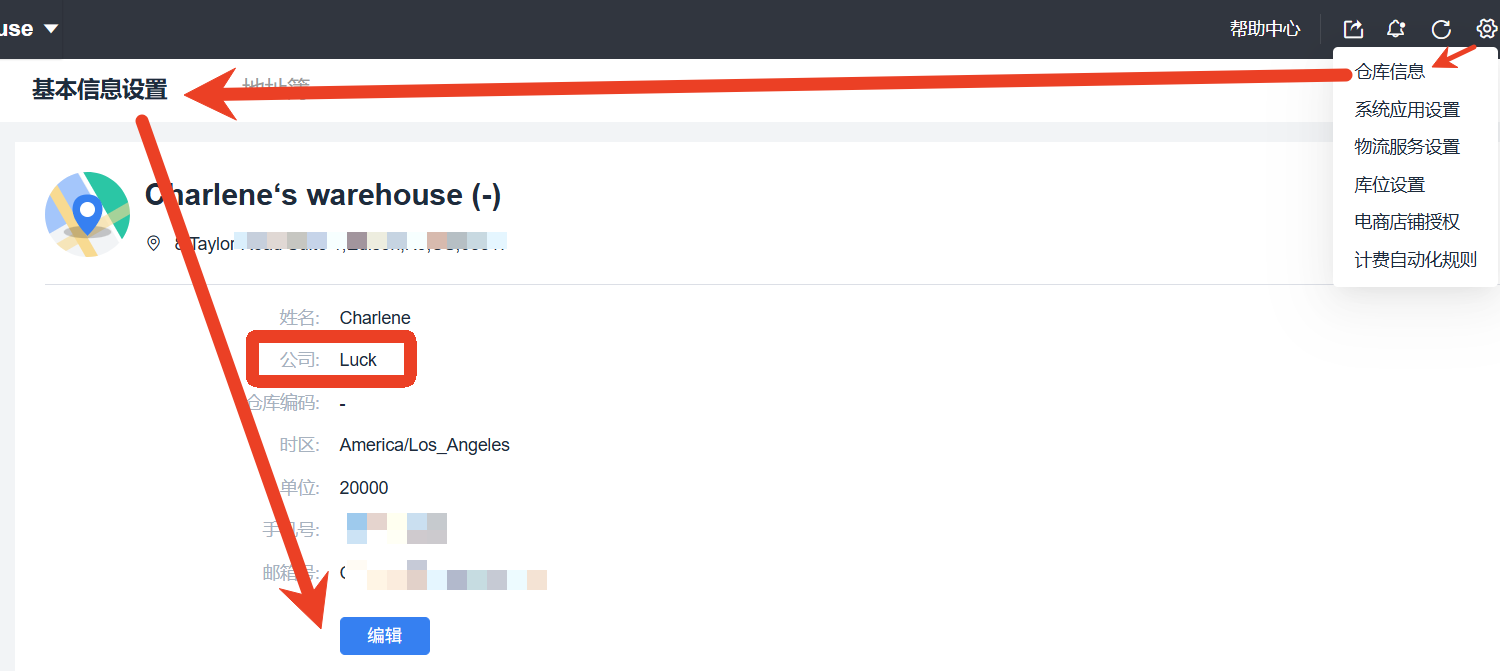
Task: Click the America/Los_Angeles timezone value
Action: 425,445
